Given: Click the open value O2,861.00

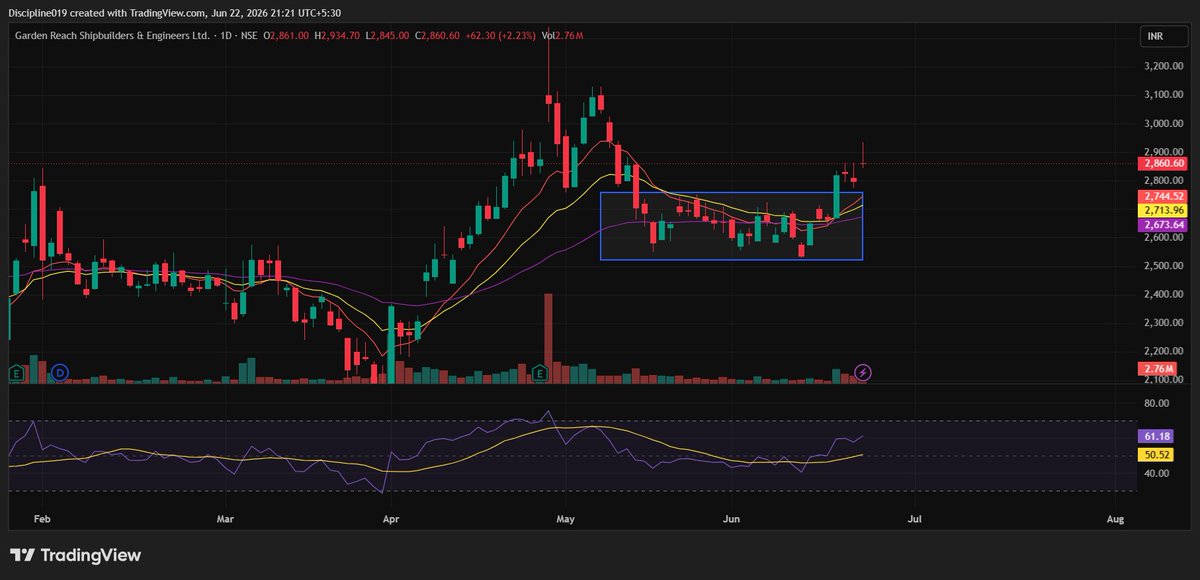Looking at the screenshot, I should 287,36.
